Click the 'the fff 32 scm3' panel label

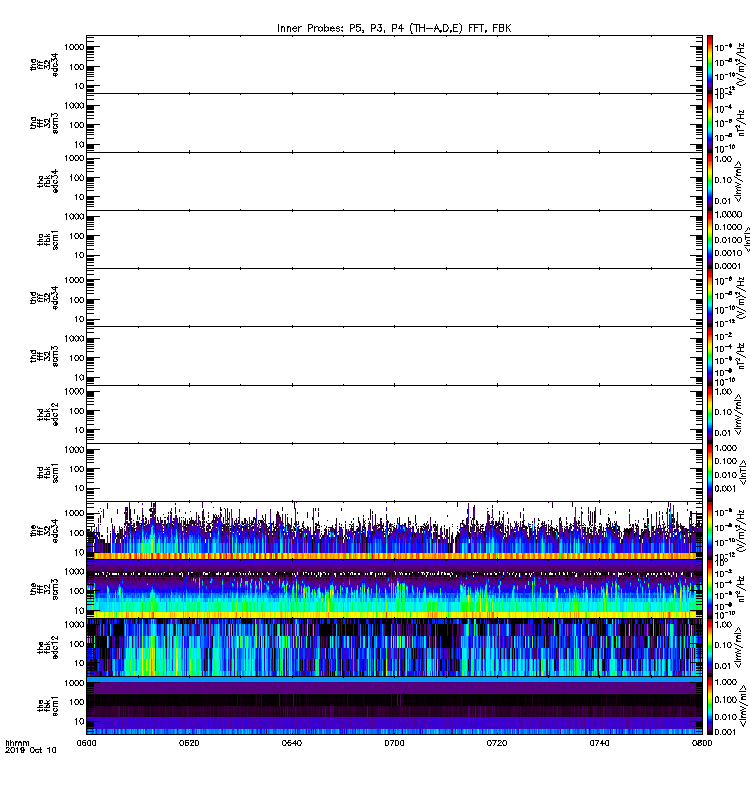44,589
